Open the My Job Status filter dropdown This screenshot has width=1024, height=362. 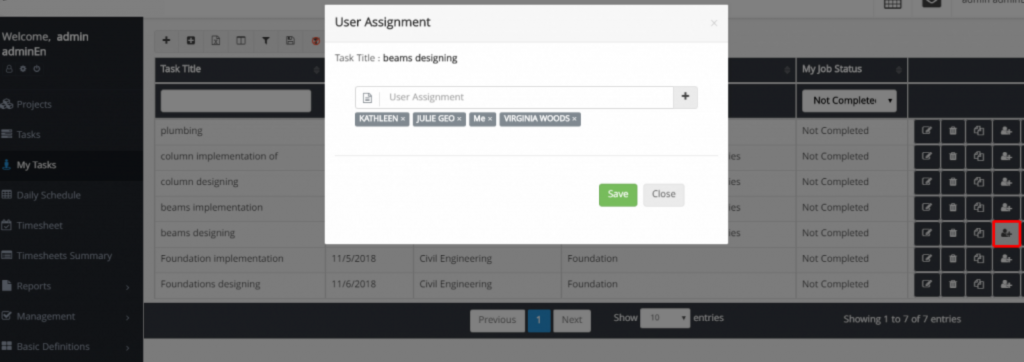click(849, 101)
